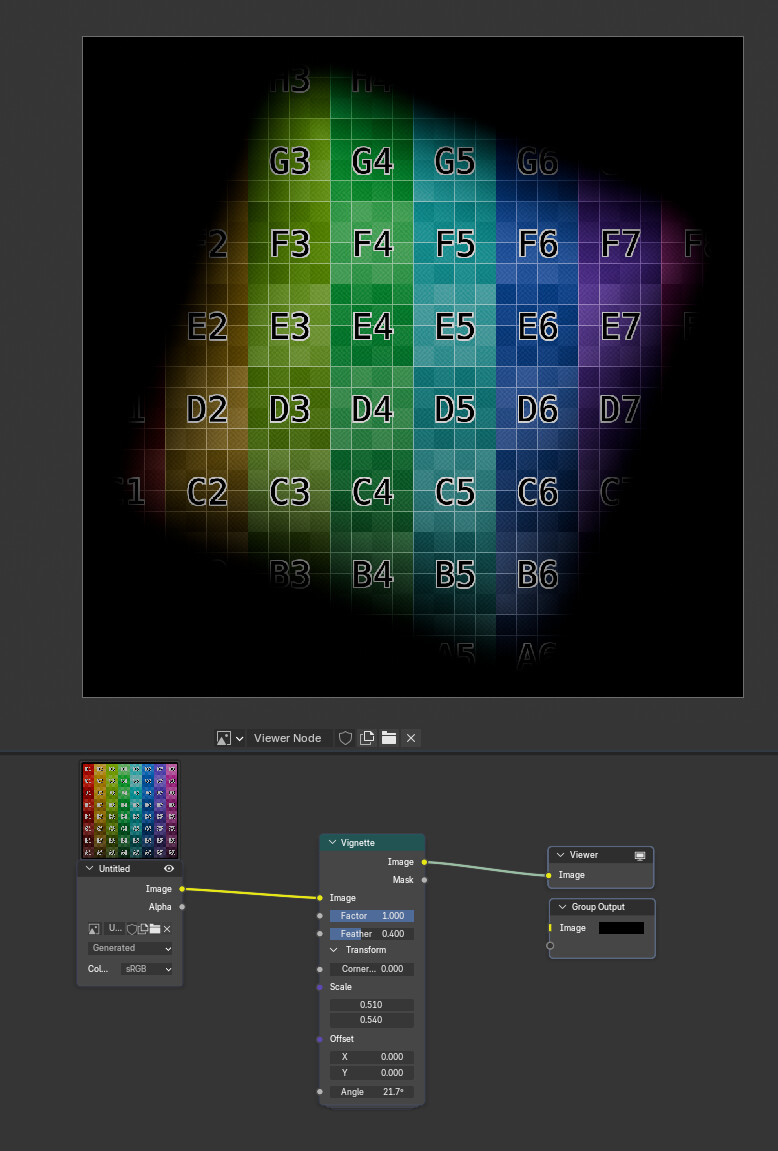Click Vignette Image output socket
778x1151 pixels.
pos(424,862)
